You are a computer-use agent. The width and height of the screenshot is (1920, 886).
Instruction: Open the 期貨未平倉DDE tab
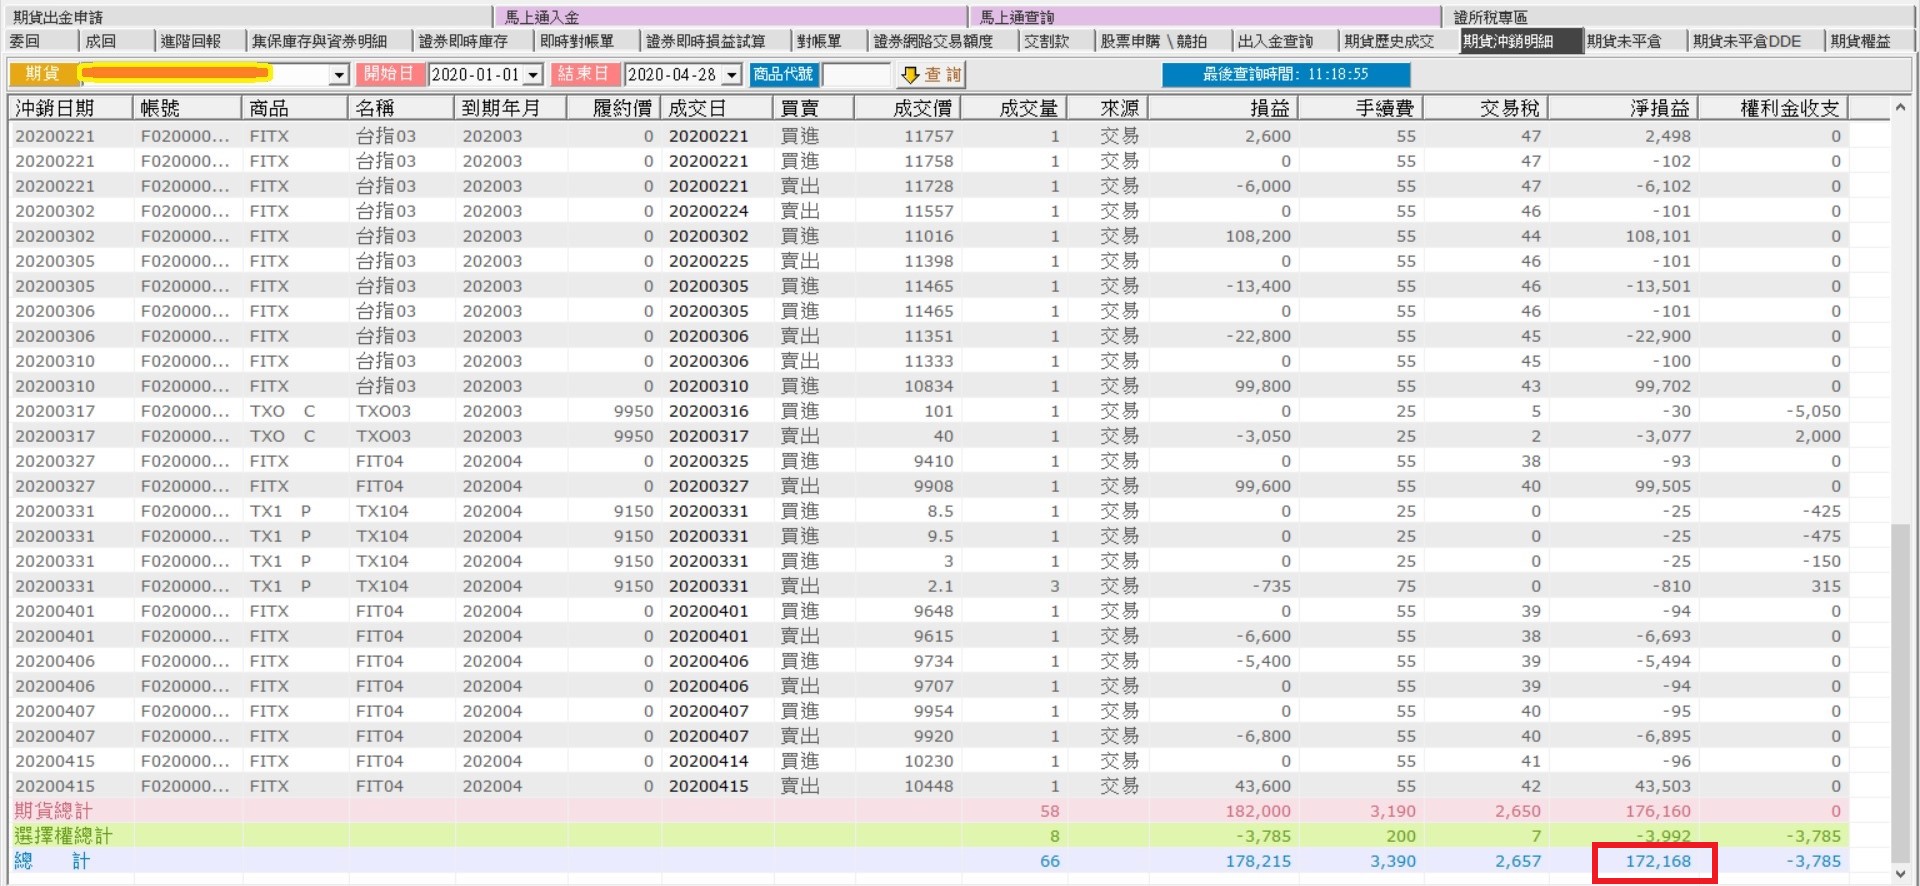click(1756, 41)
